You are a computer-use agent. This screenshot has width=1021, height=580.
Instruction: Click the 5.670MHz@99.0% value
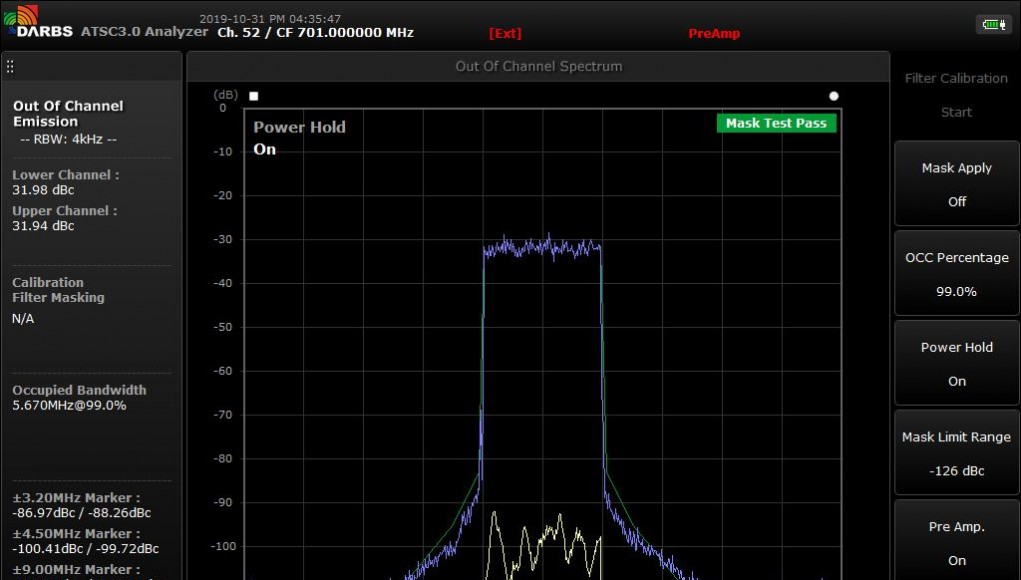pyautogui.click(x=69, y=406)
